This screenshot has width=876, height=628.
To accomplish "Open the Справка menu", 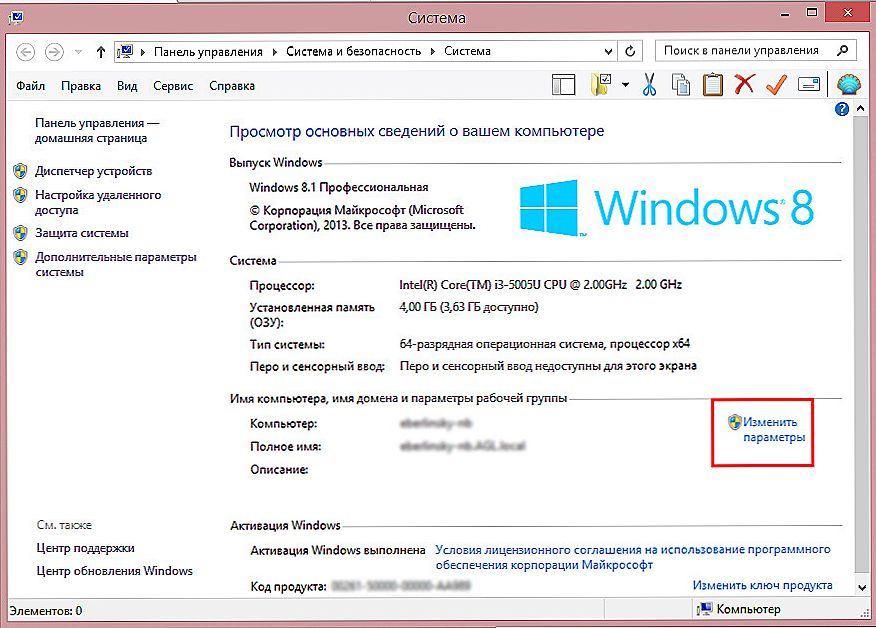I will [x=232, y=85].
